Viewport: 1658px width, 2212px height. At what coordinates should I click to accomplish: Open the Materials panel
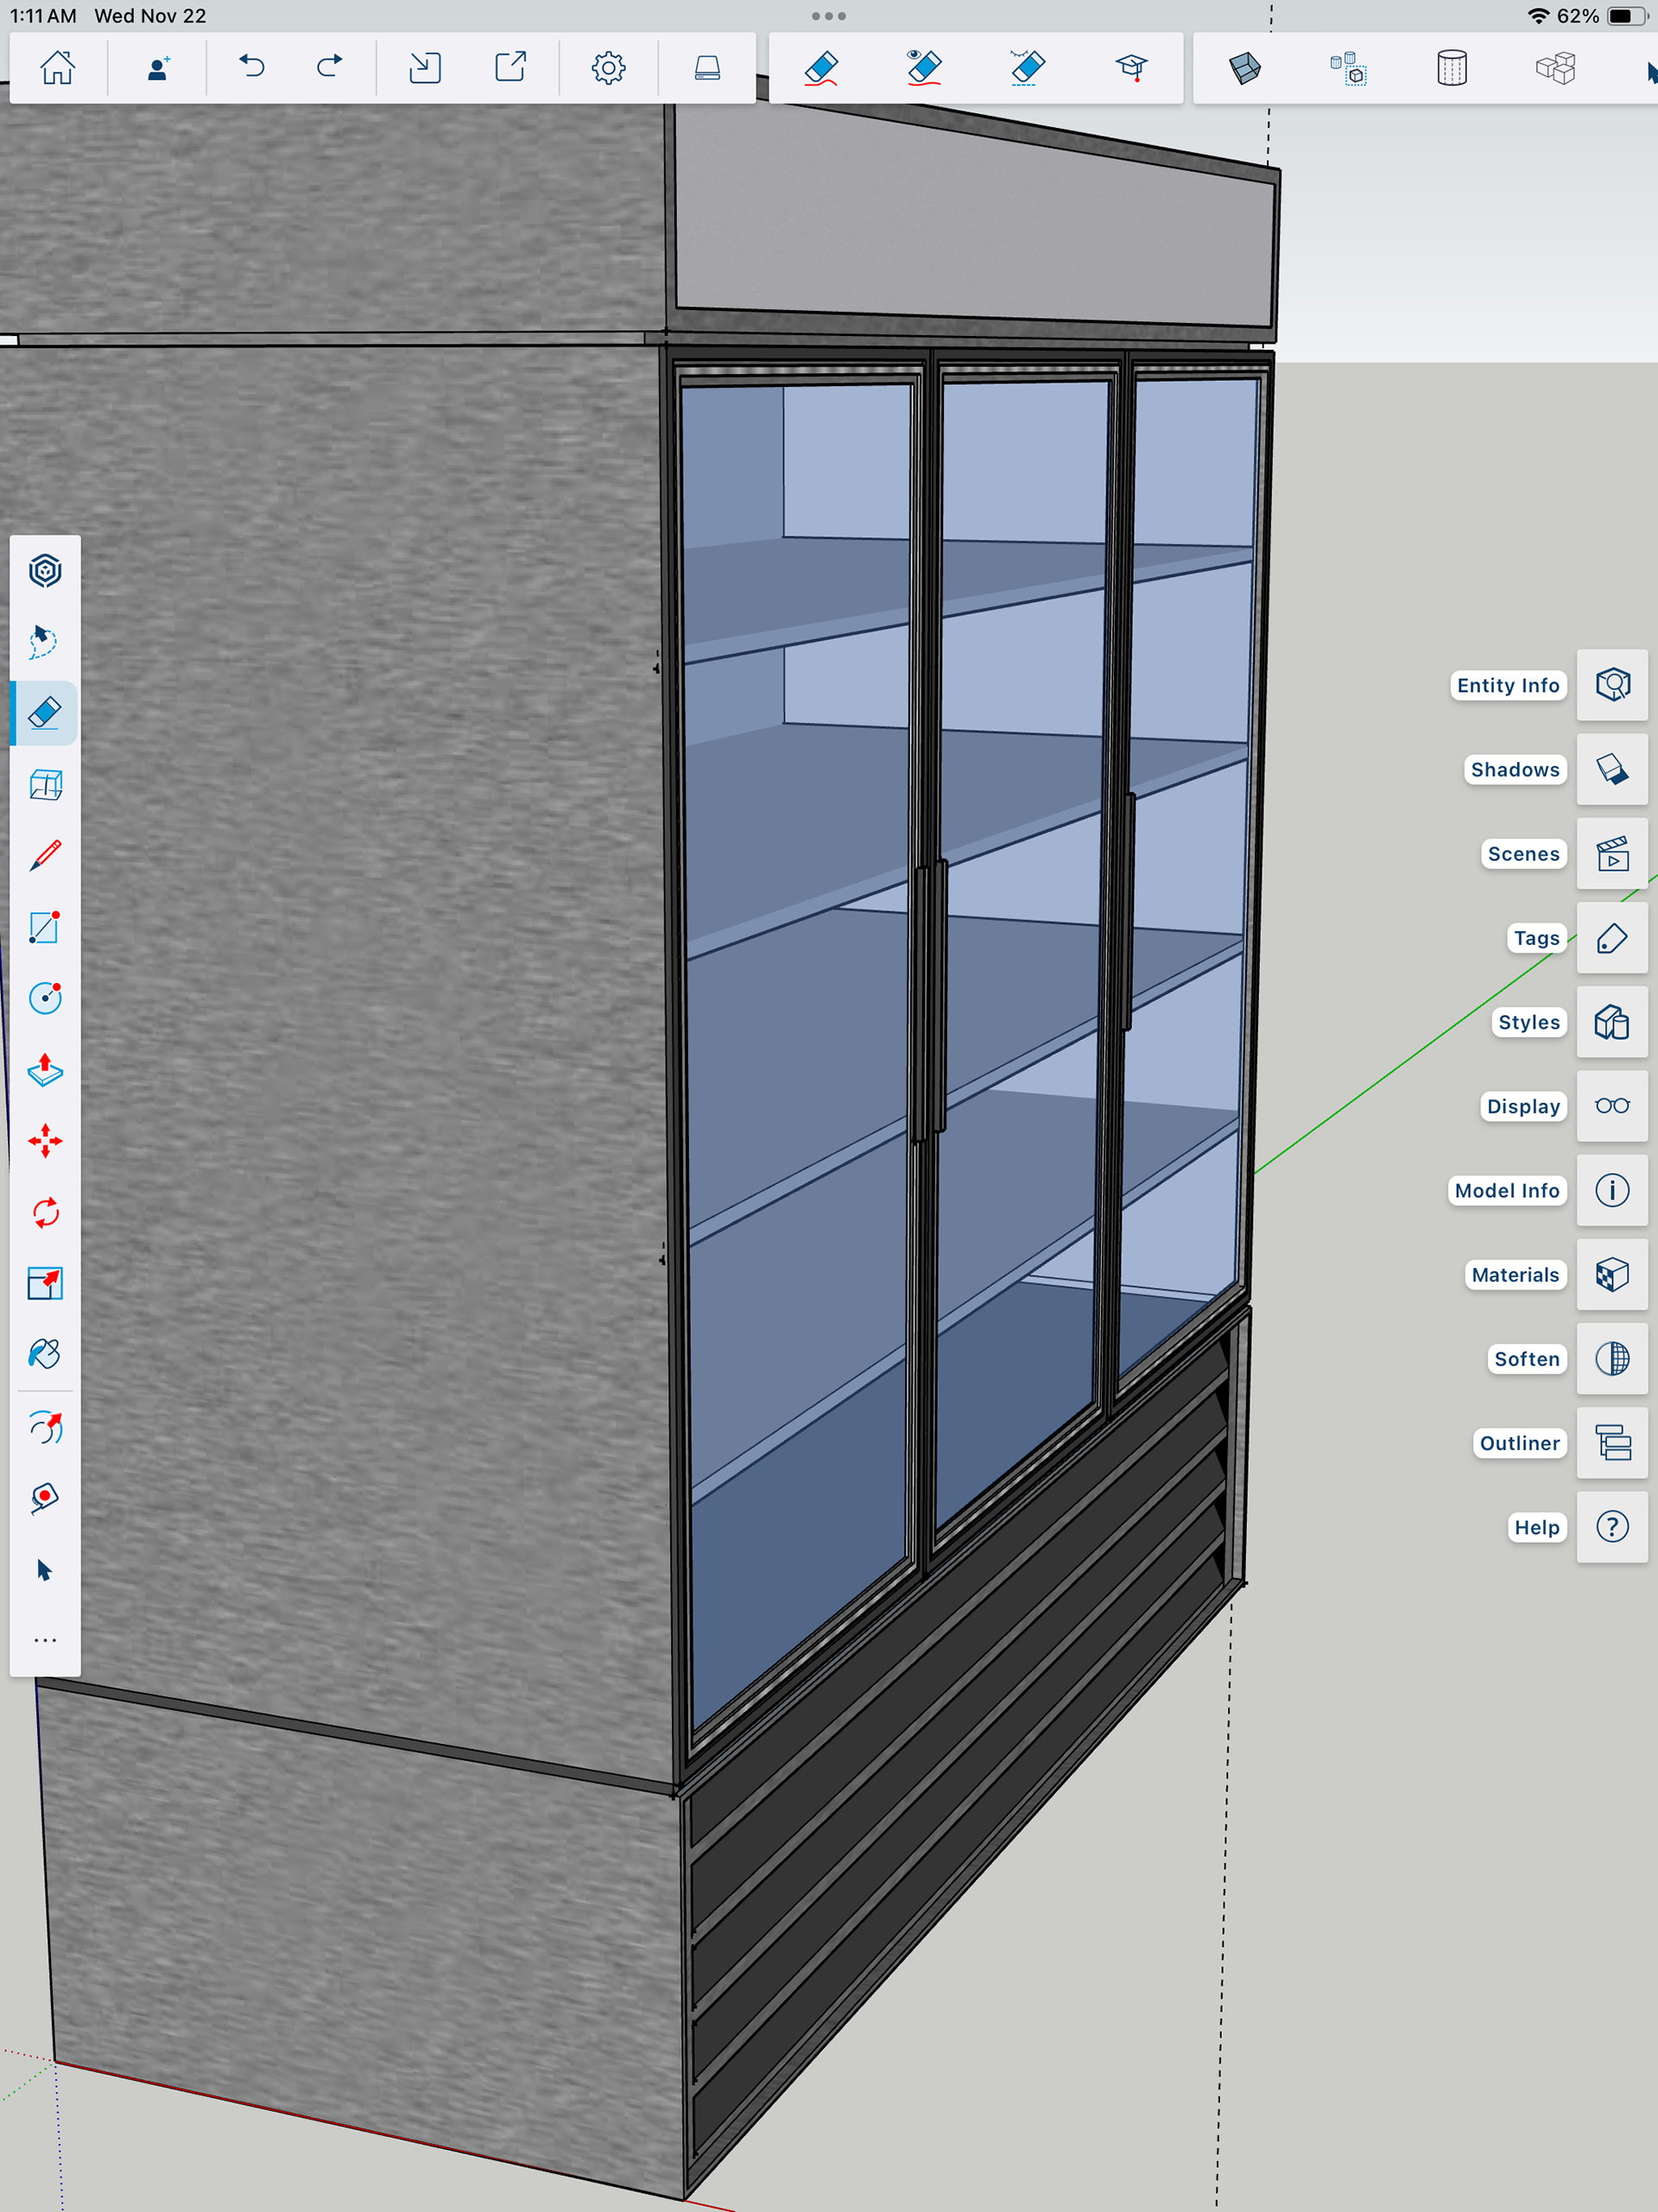(1611, 1274)
